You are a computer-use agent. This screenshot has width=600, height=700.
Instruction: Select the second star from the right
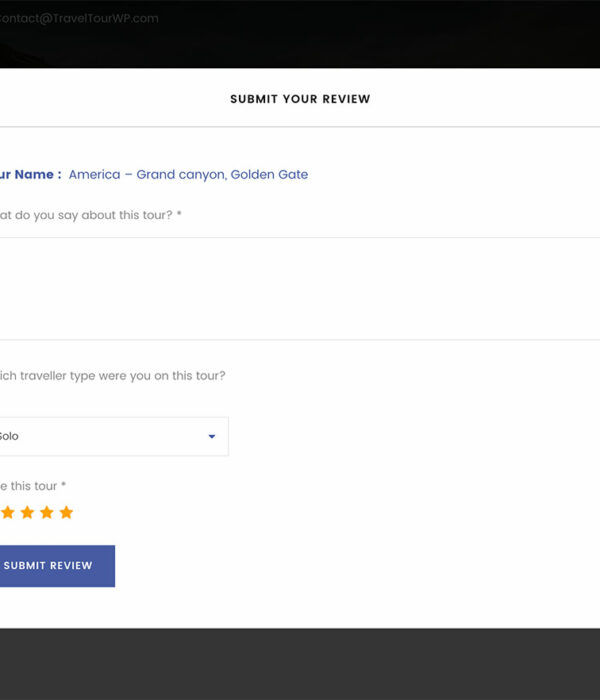click(x=46, y=513)
